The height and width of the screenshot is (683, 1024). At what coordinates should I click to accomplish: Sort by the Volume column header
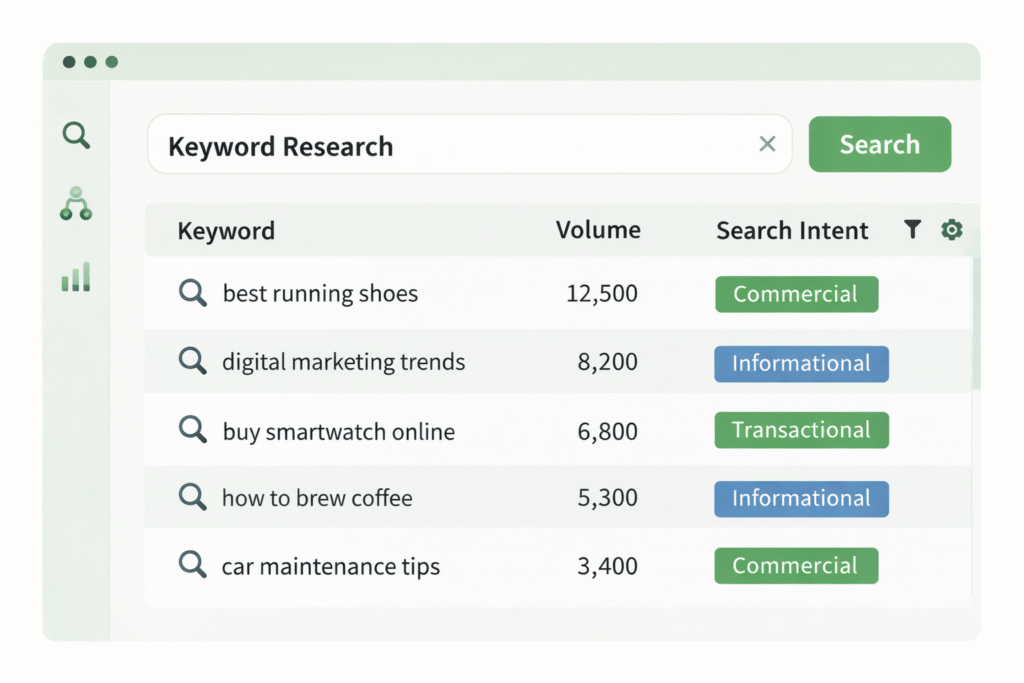point(597,230)
